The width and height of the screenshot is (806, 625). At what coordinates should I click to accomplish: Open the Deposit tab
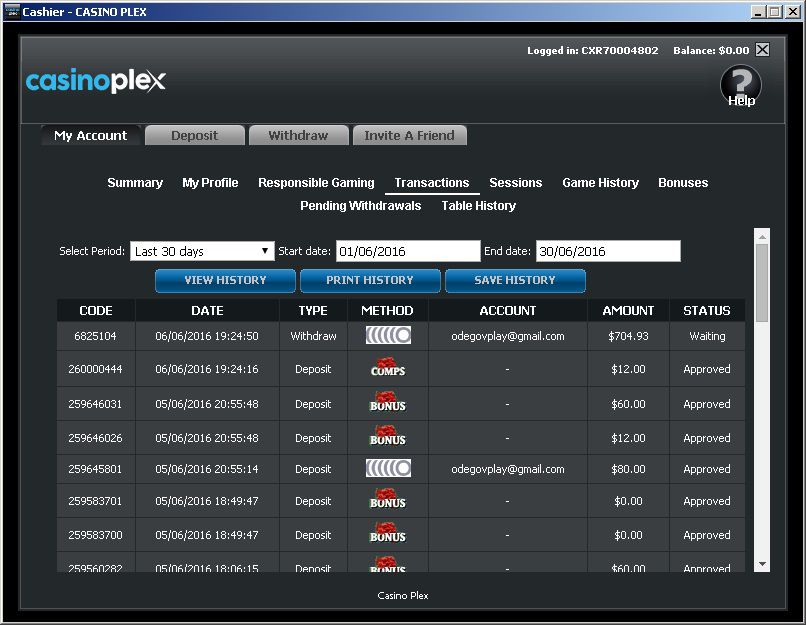194,135
